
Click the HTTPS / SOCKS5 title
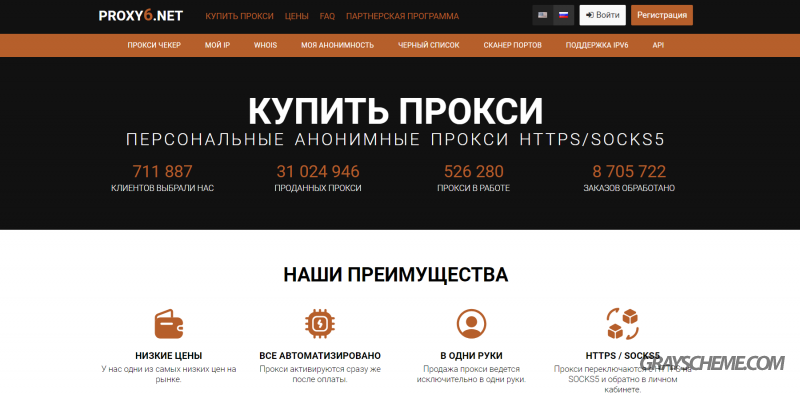622,356
